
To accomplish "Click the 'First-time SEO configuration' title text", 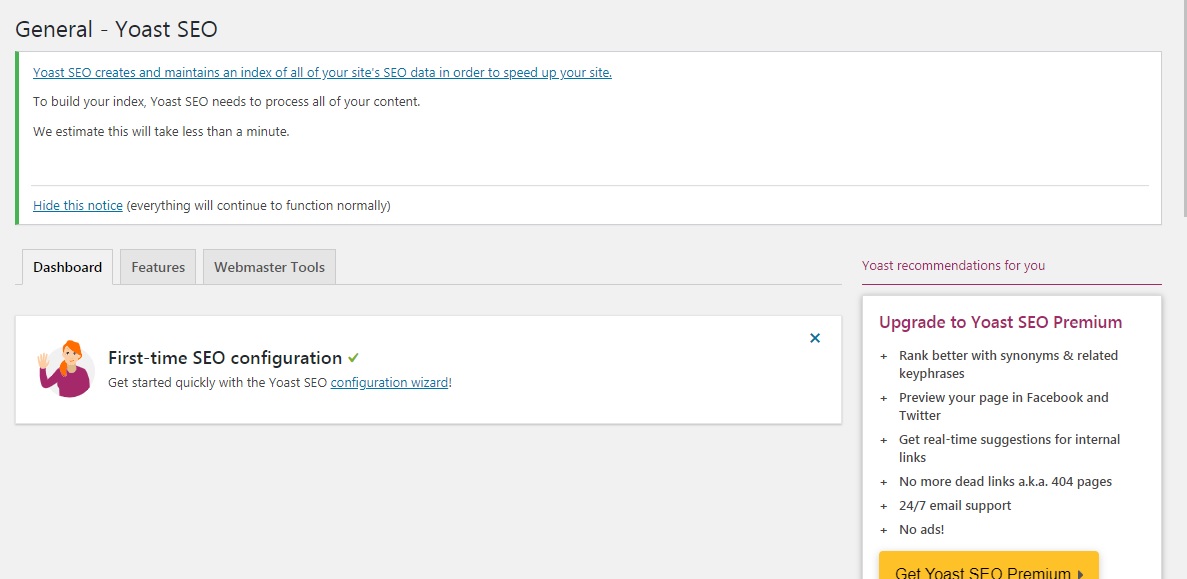I will coord(225,358).
